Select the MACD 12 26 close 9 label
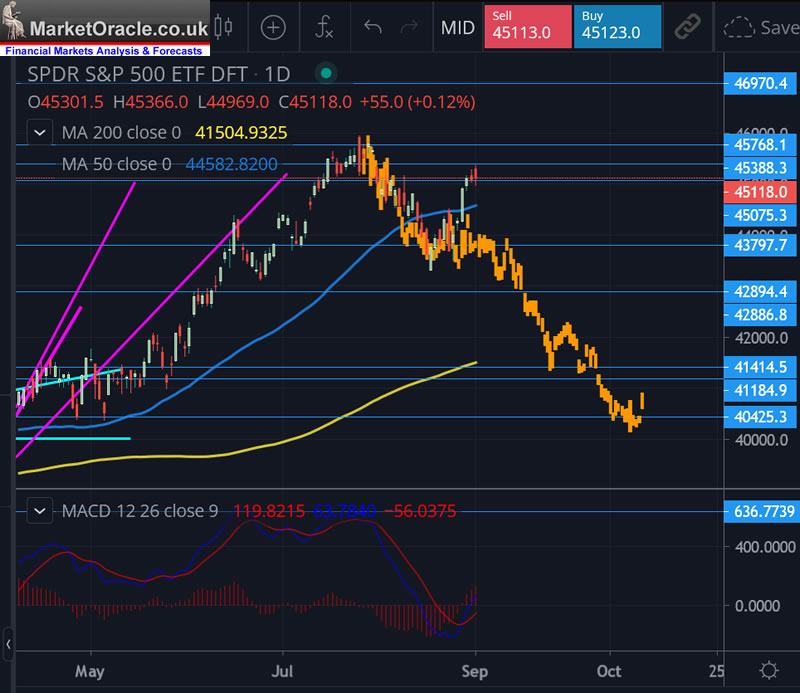 [x=139, y=511]
